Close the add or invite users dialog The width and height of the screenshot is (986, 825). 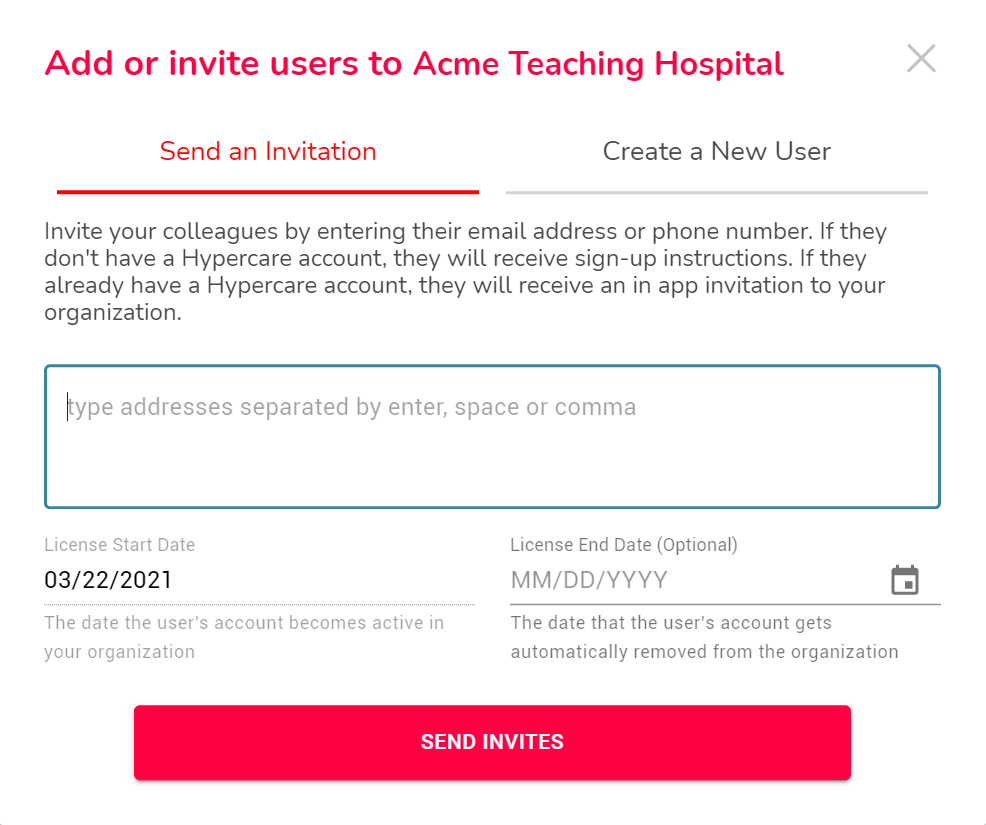coord(921,58)
